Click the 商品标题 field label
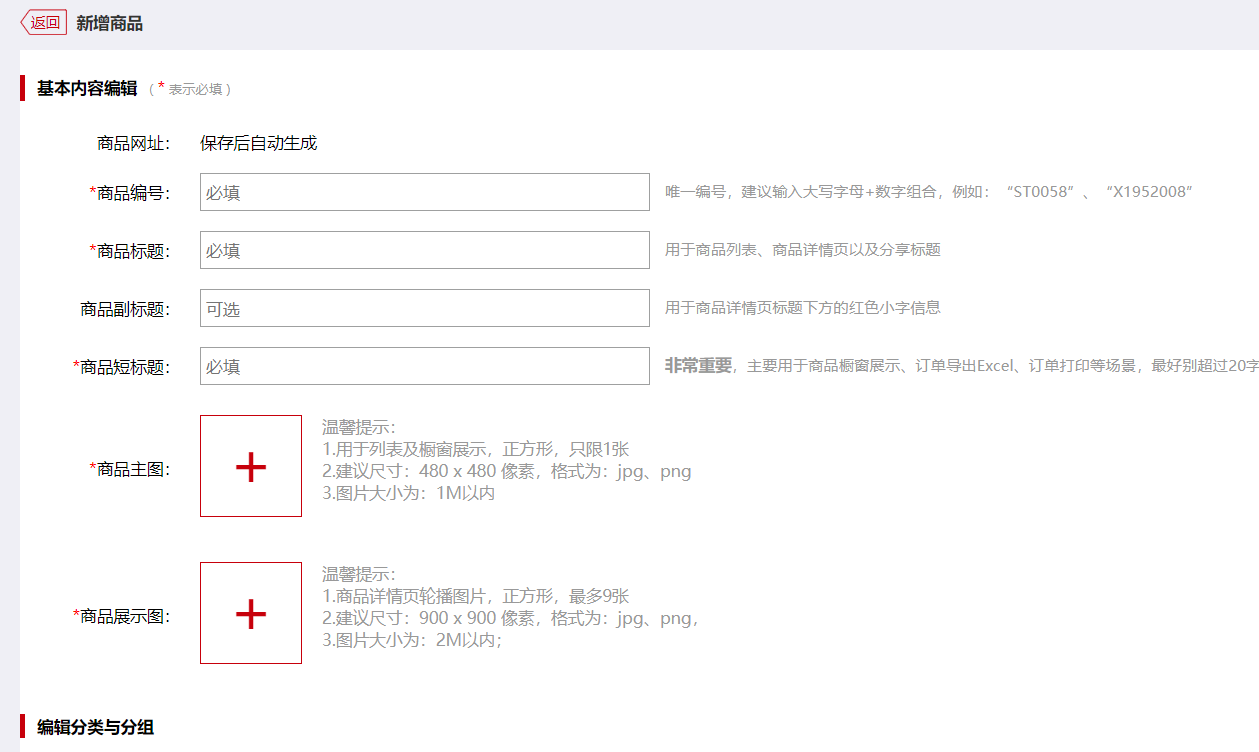 click(x=133, y=251)
